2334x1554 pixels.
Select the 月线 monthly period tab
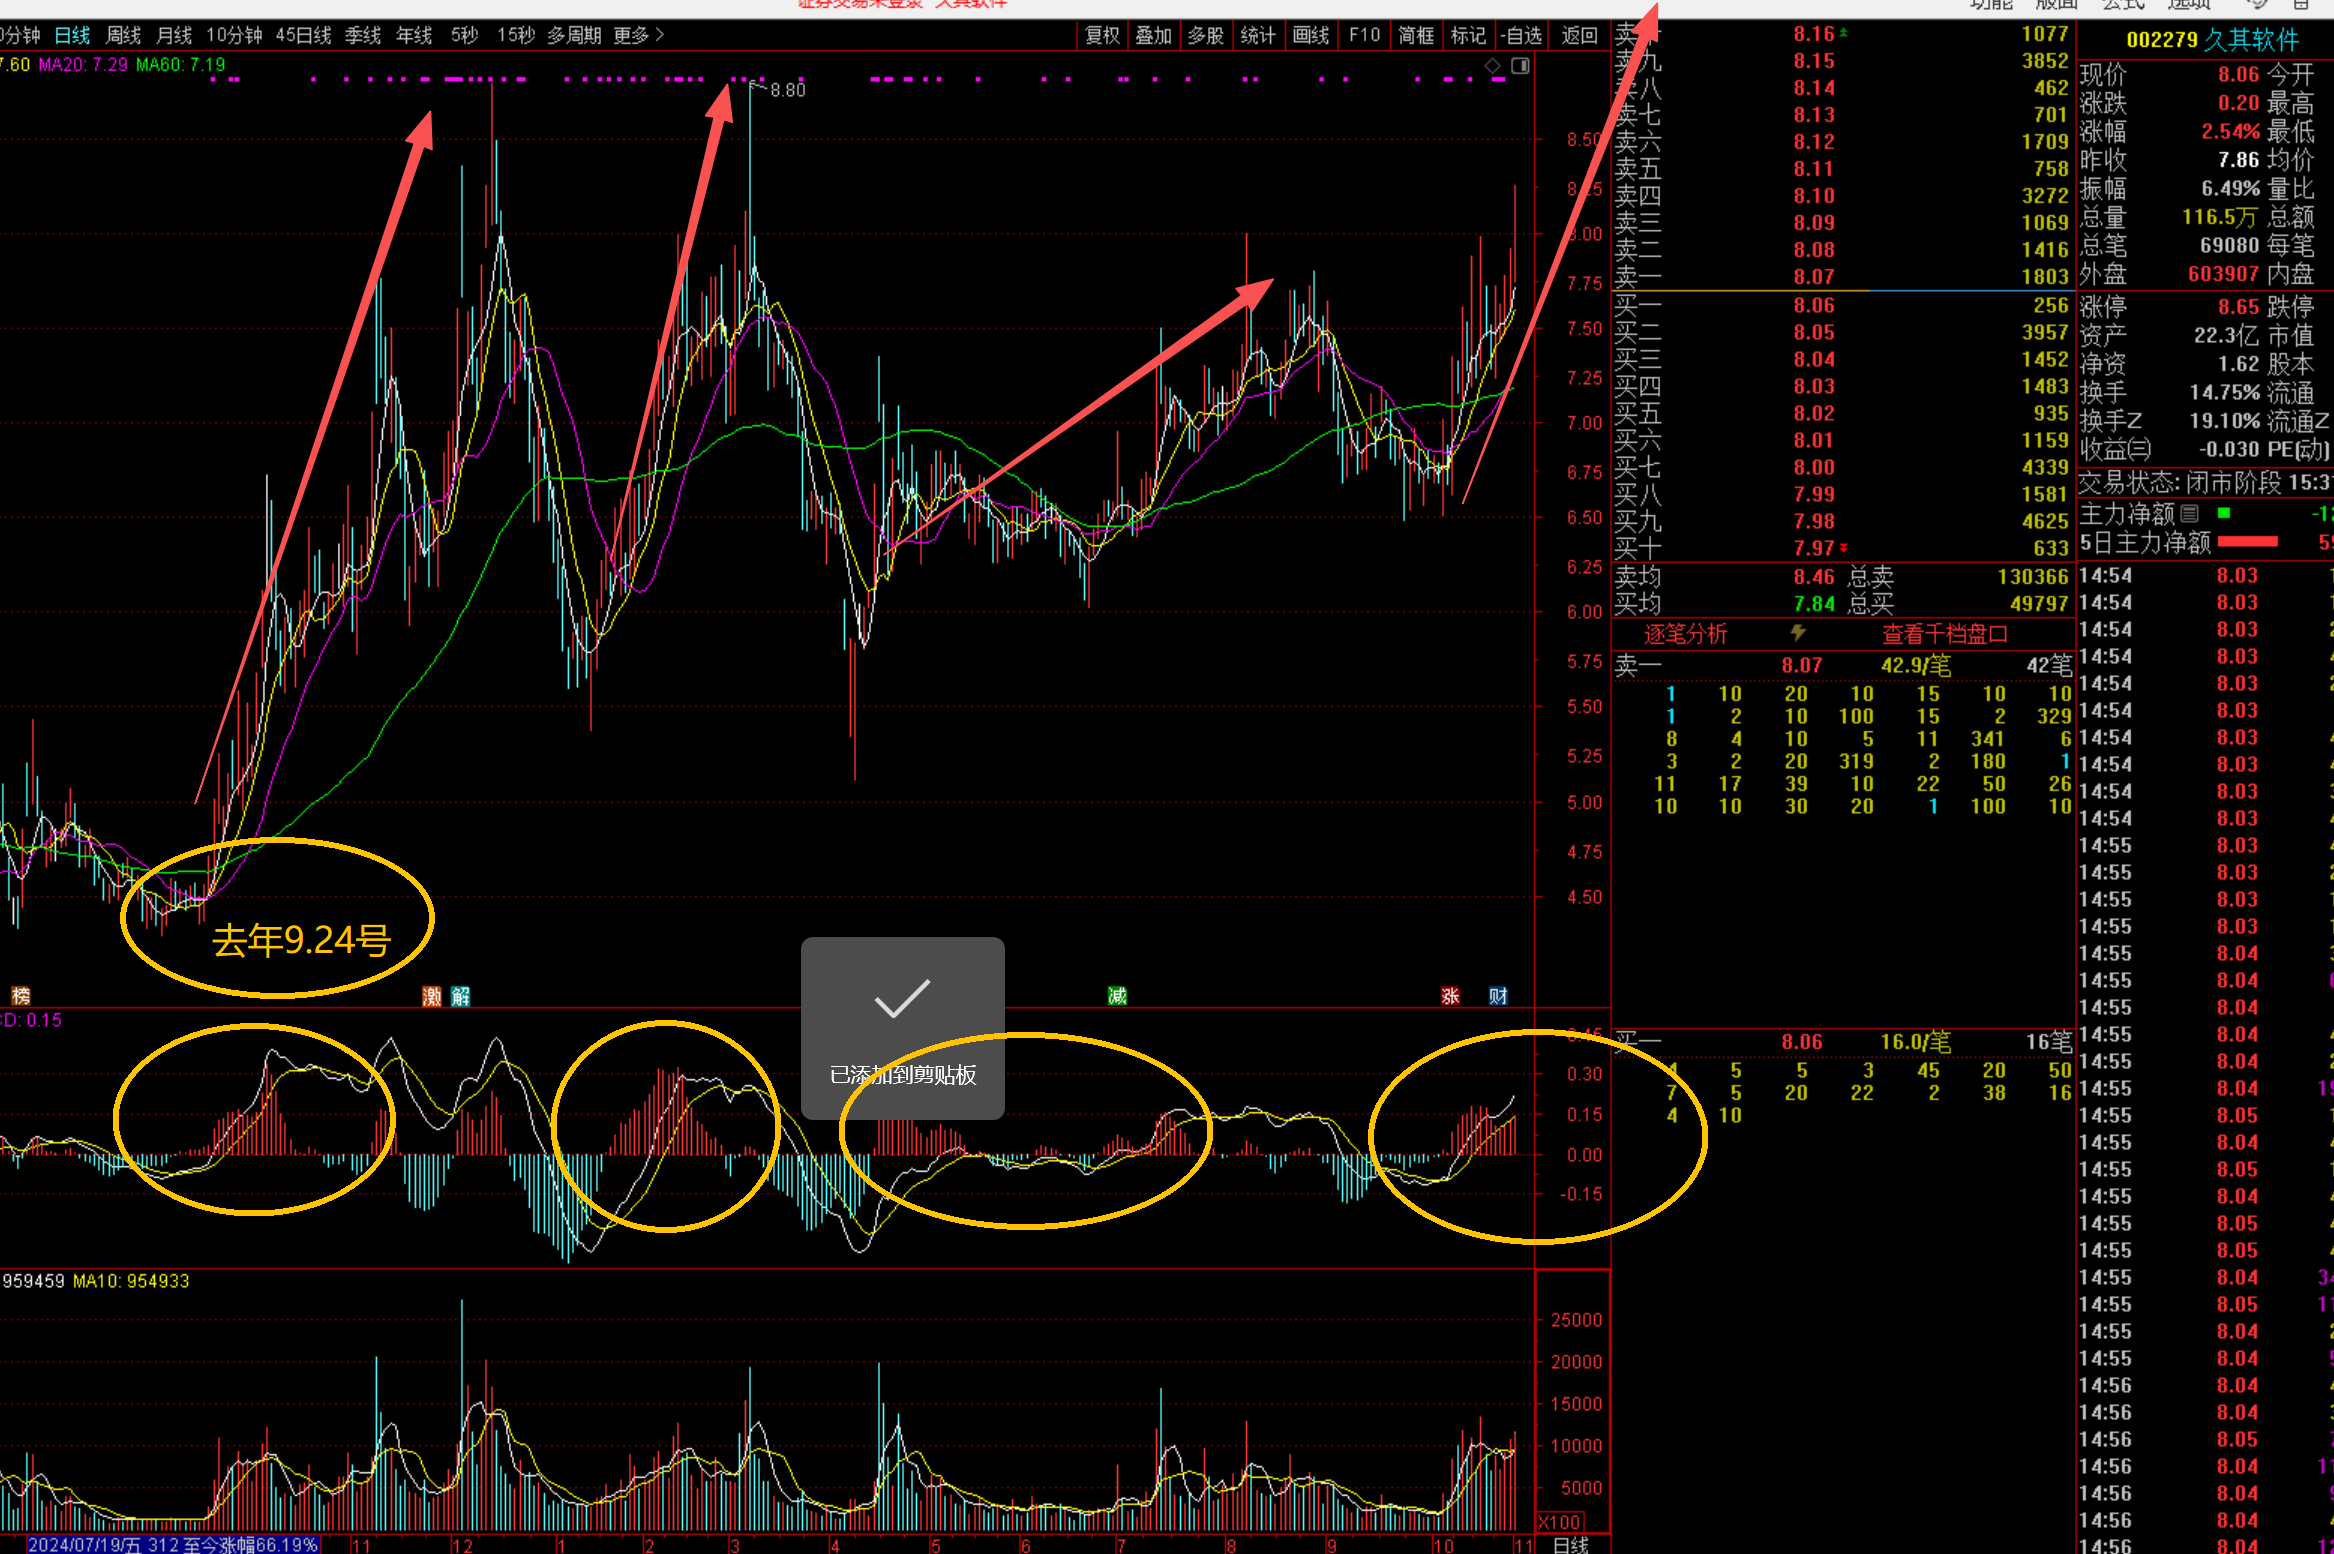coord(174,36)
